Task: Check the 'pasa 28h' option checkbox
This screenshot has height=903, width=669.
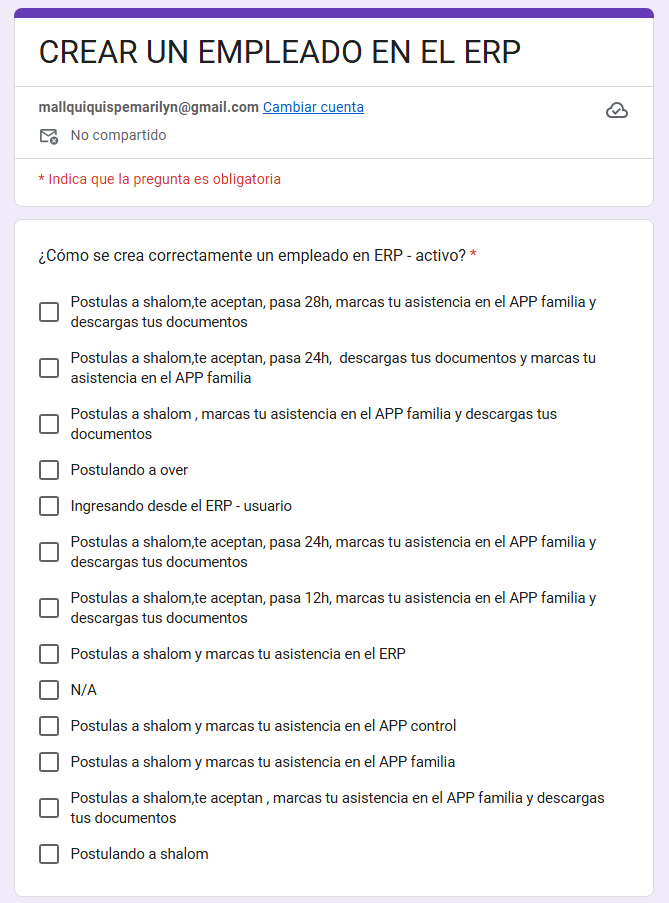Action: pos(49,312)
